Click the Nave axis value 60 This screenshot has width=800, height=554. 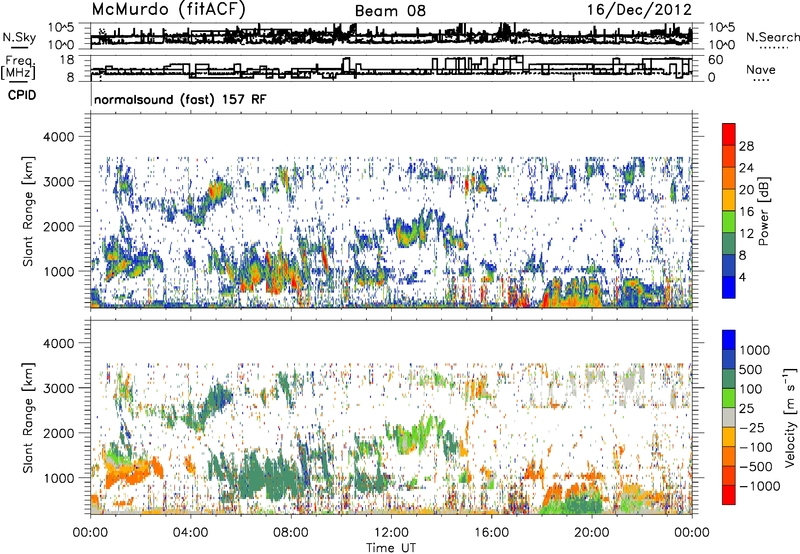click(x=716, y=60)
